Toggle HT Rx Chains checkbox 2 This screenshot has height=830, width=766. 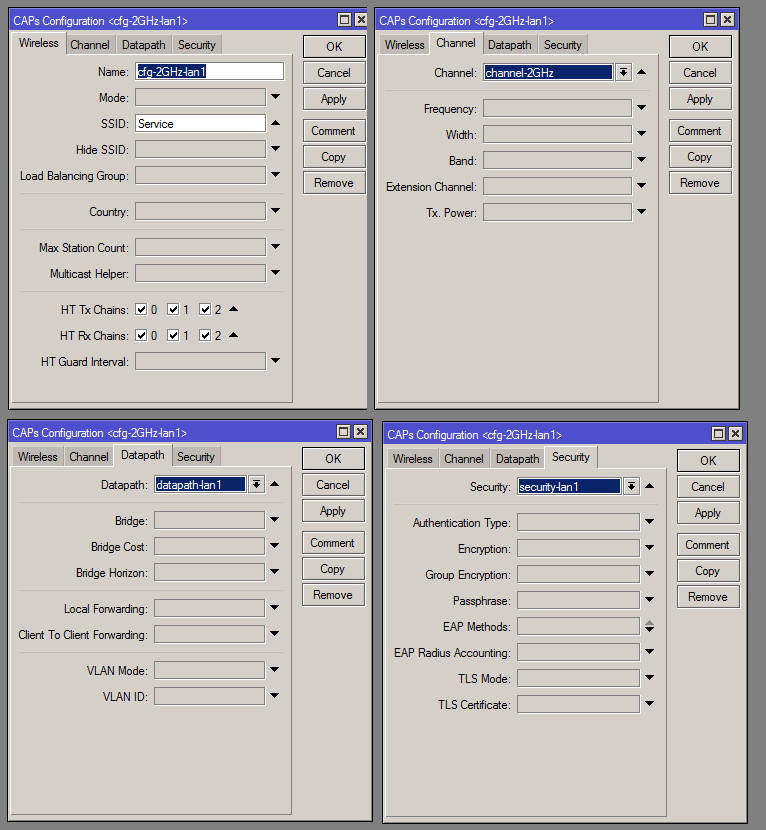[x=205, y=335]
